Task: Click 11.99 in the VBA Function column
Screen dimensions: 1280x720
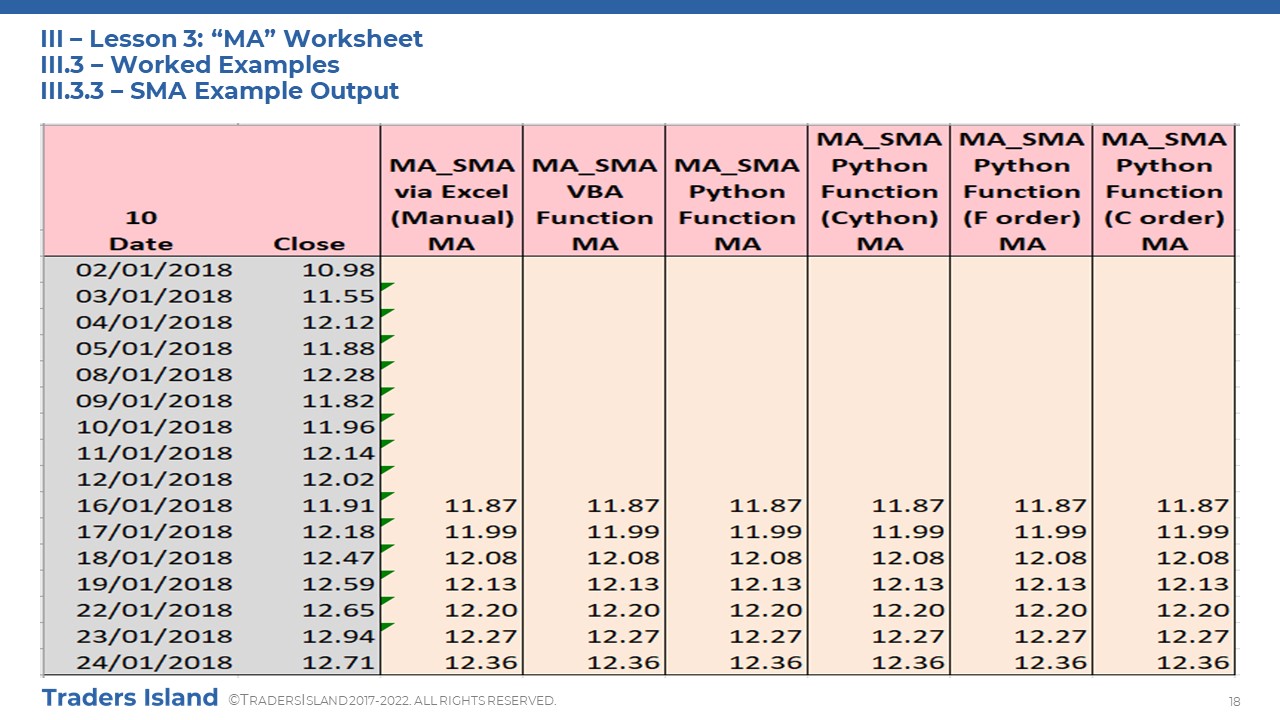Action: tap(623, 531)
